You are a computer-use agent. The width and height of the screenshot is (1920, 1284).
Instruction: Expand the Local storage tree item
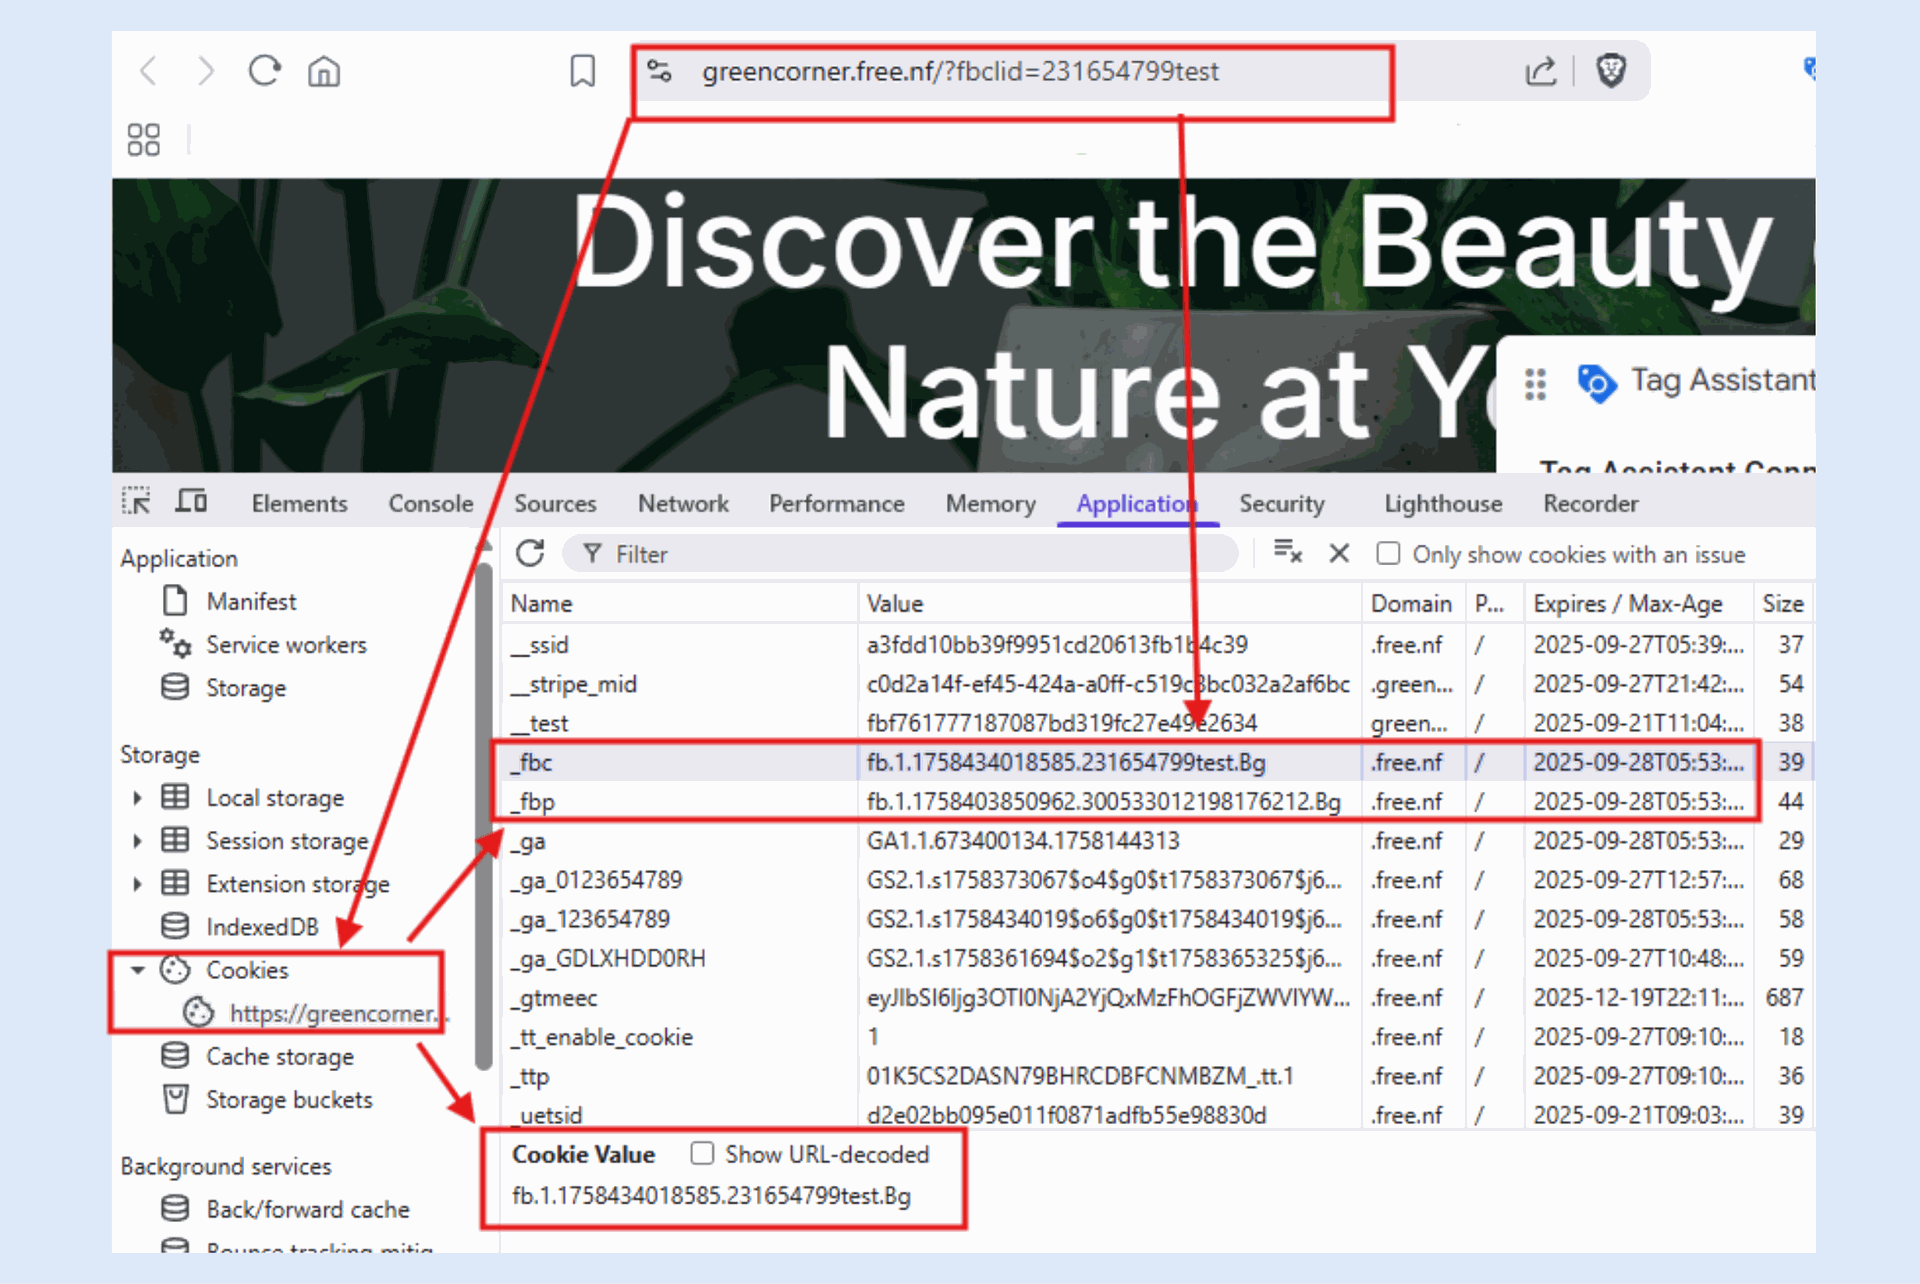click(x=138, y=798)
